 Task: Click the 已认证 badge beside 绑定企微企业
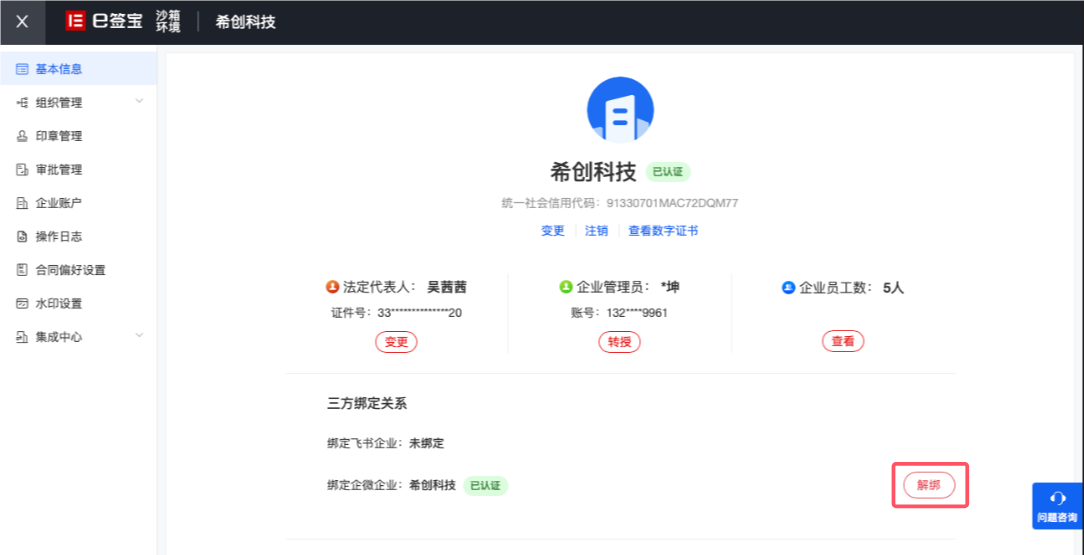485,486
